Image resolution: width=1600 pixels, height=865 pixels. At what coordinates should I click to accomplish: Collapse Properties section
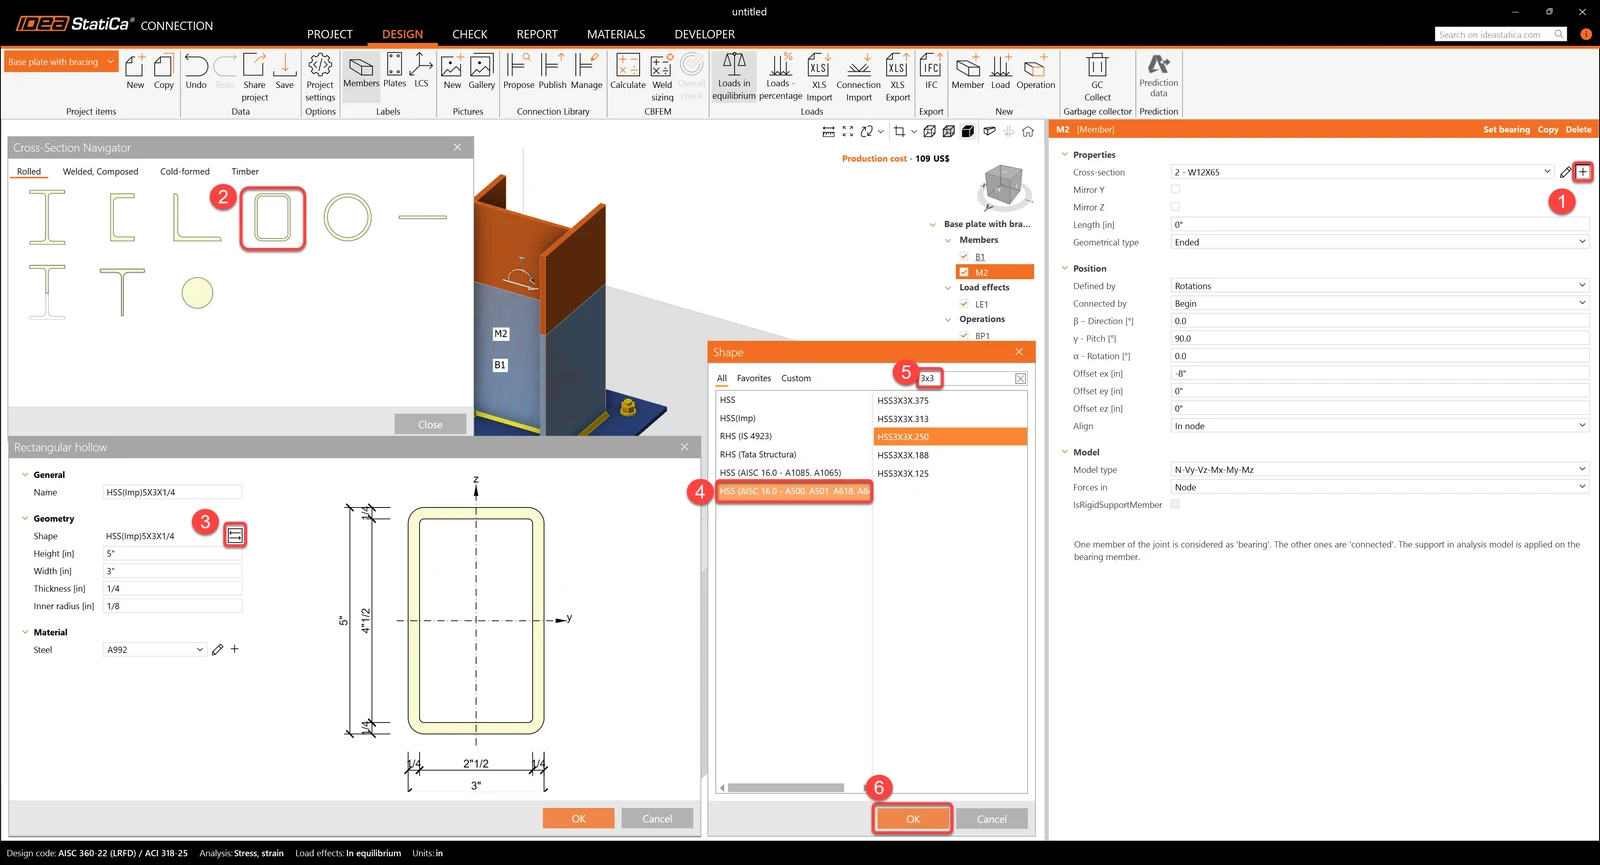[1064, 155]
